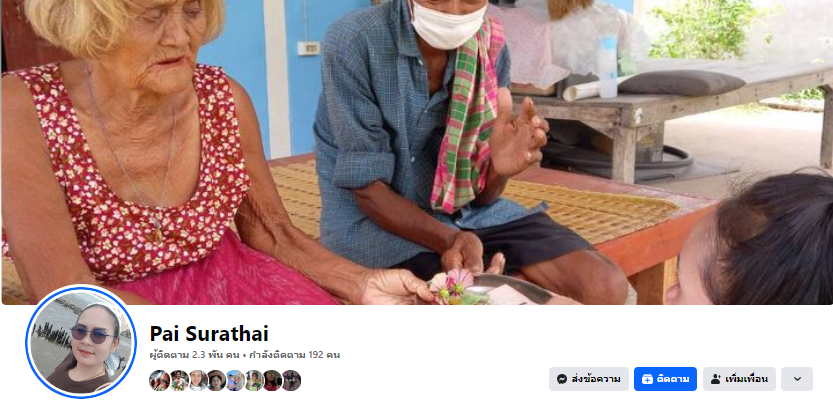
Task: Open Pai Surathai's round profile picture
Action: pyautogui.click(x=81, y=341)
